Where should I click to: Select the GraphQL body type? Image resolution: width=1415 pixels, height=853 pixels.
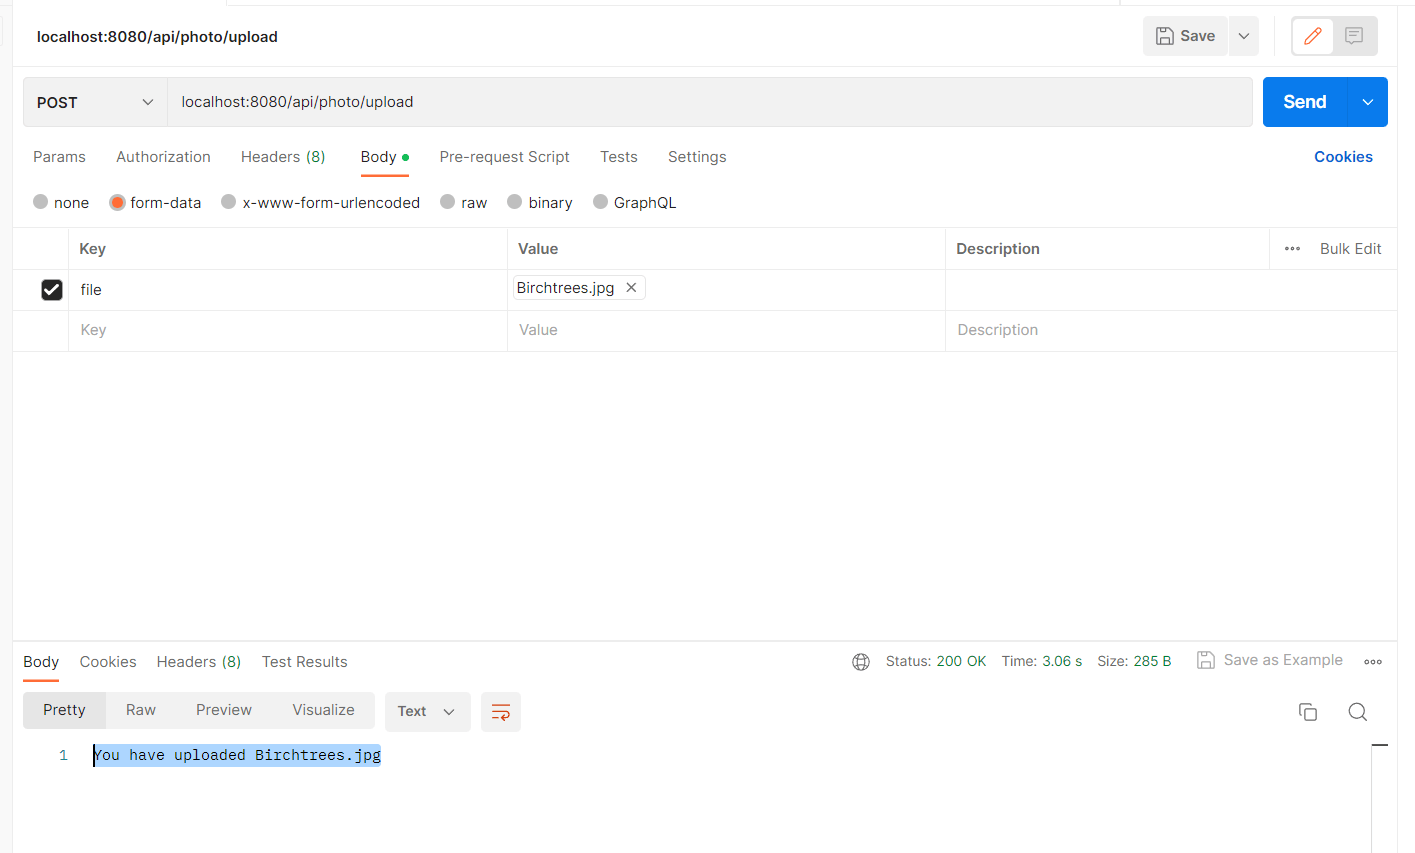coord(601,202)
